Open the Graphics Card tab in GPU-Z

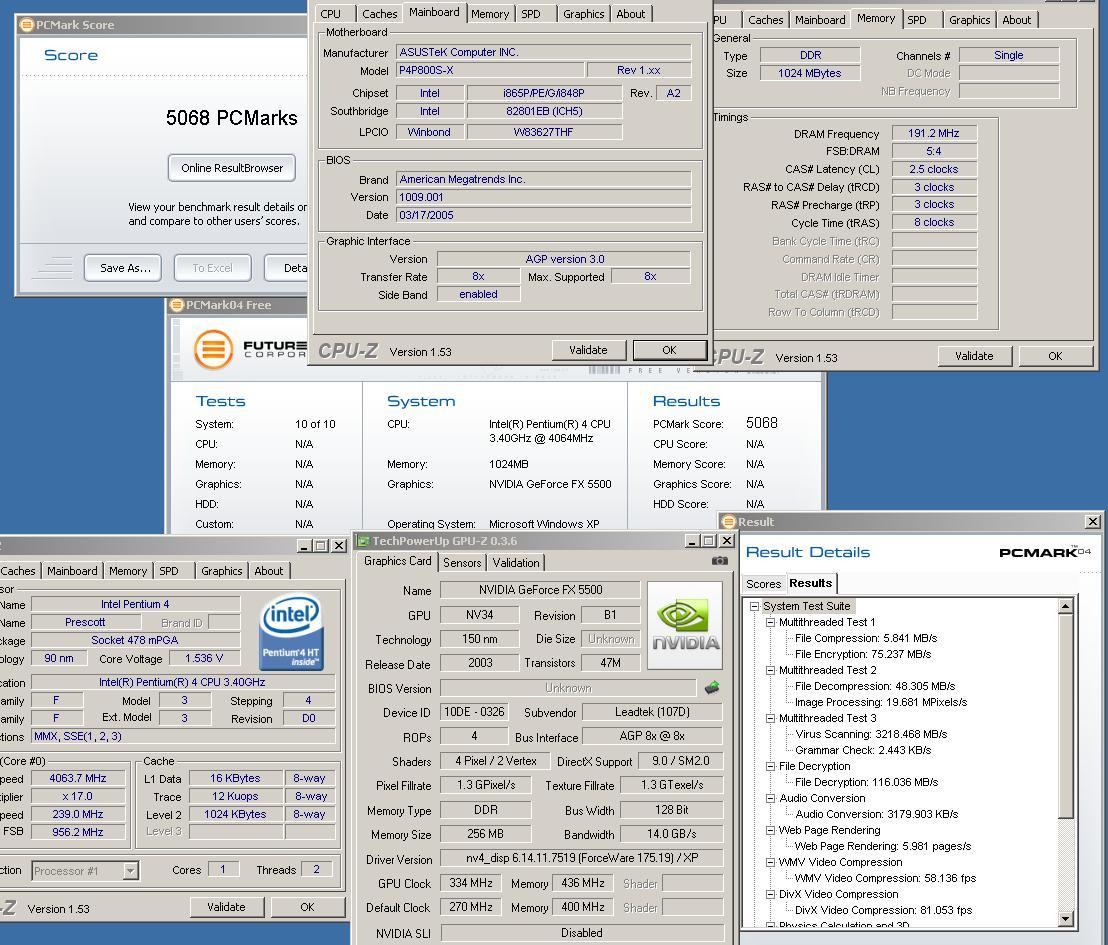397,561
